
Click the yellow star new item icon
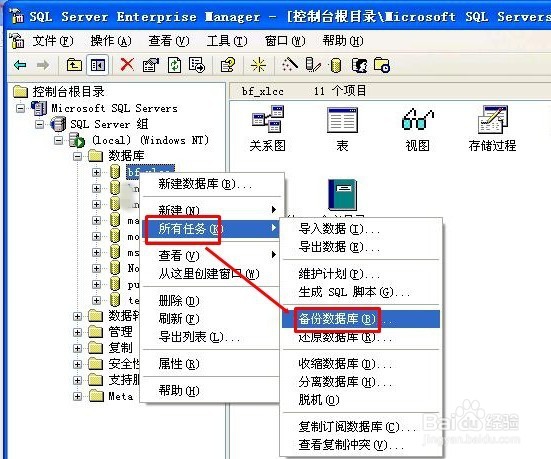coord(258,65)
